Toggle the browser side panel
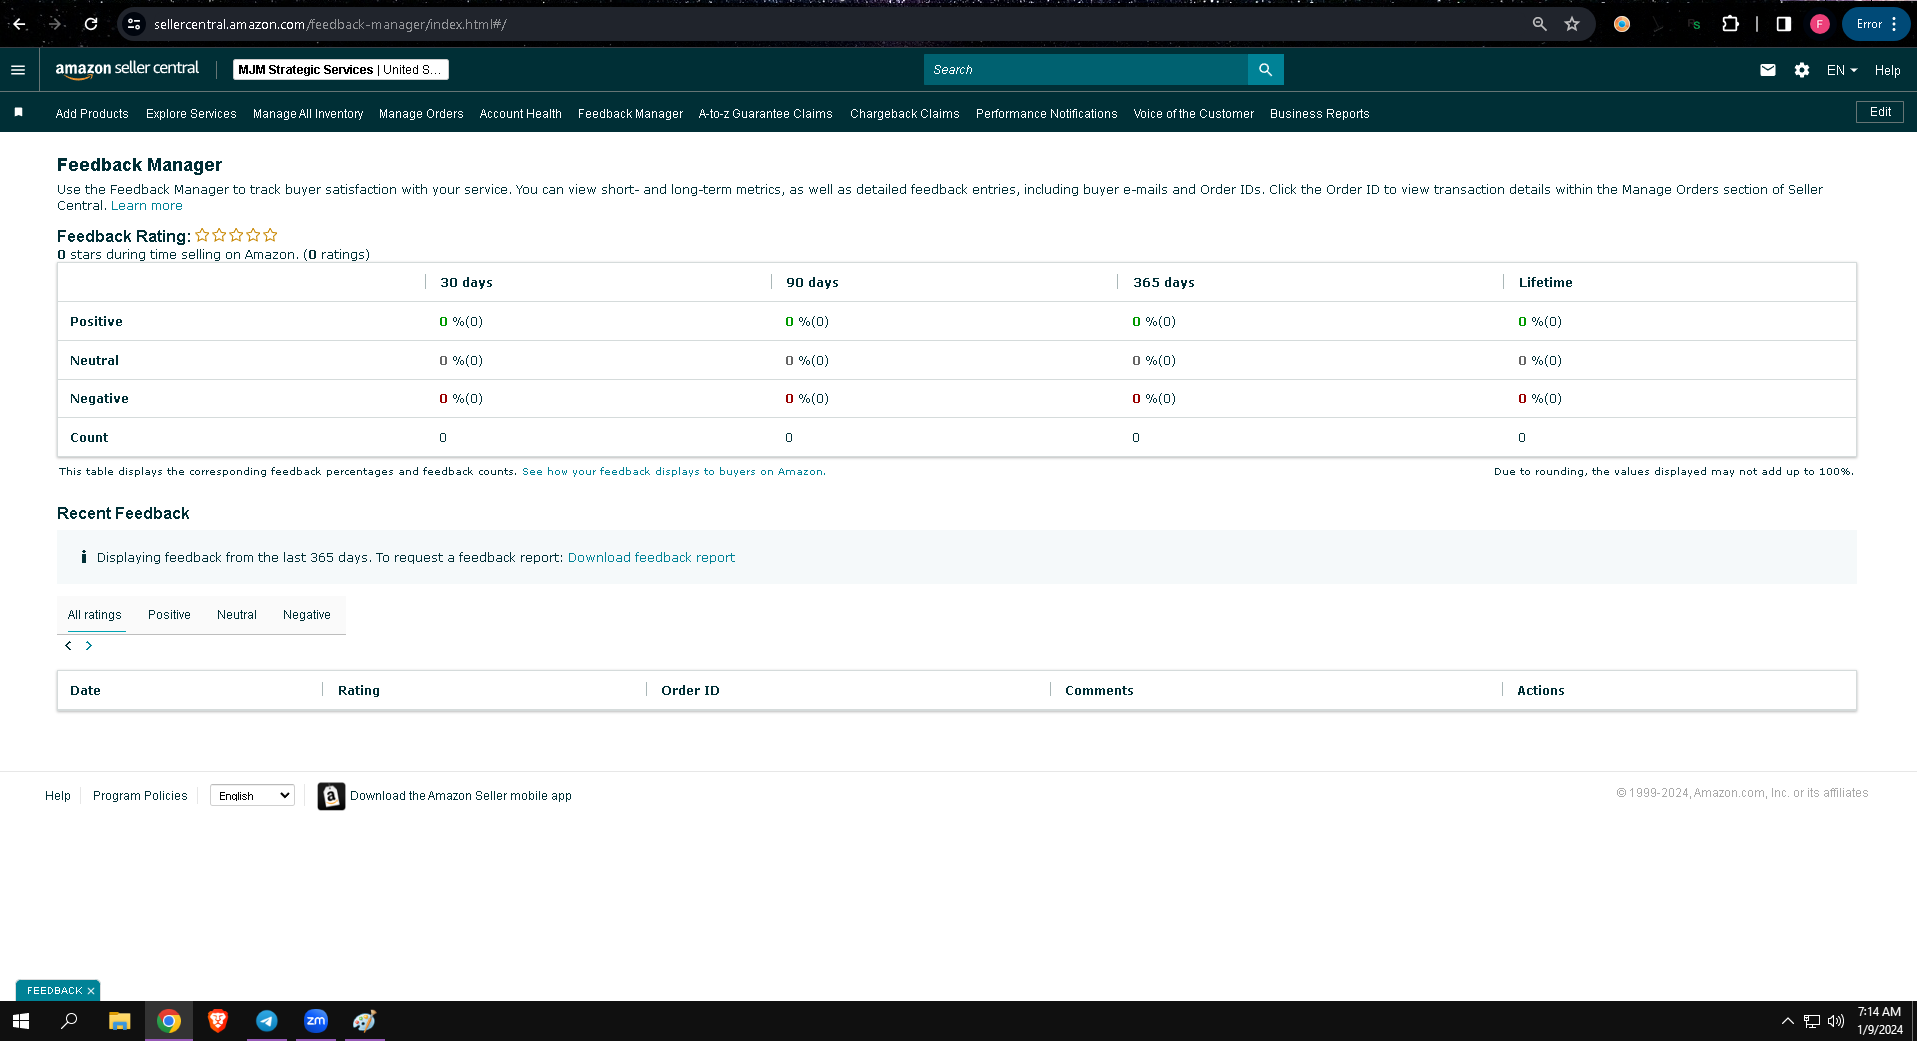1917x1041 pixels. 1783,24
